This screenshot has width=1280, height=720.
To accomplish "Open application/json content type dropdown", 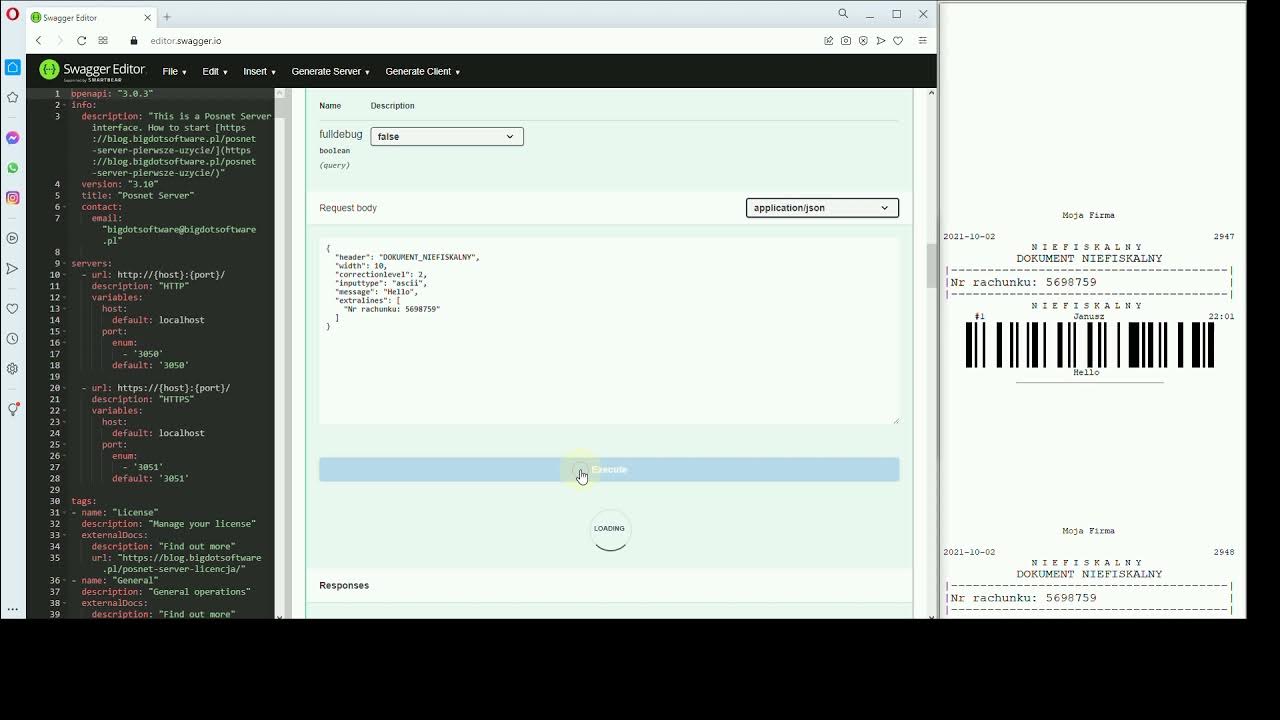I will pos(822,208).
